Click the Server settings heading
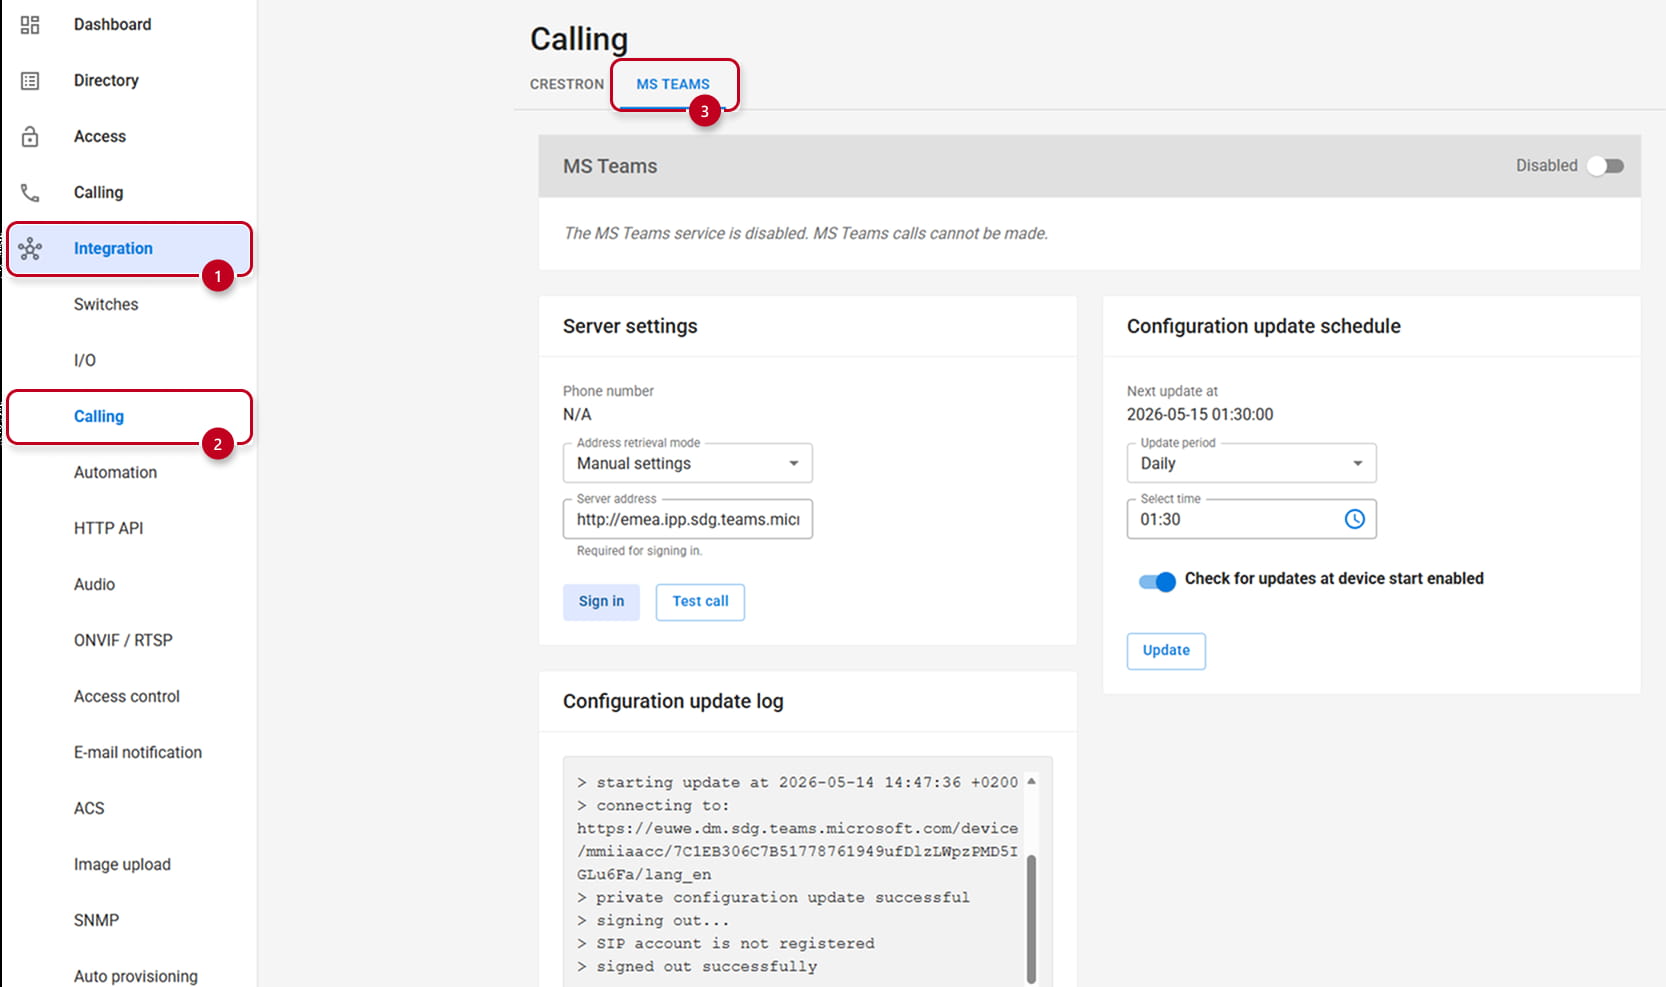 point(630,326)
